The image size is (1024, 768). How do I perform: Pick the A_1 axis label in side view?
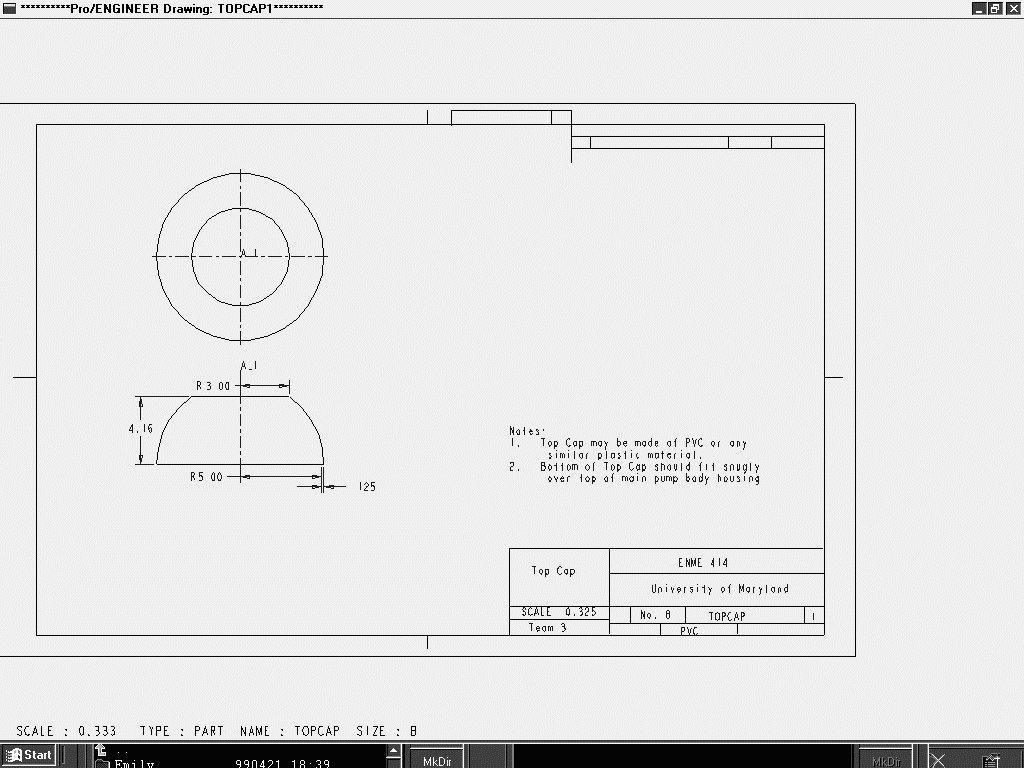click(249, 365)
